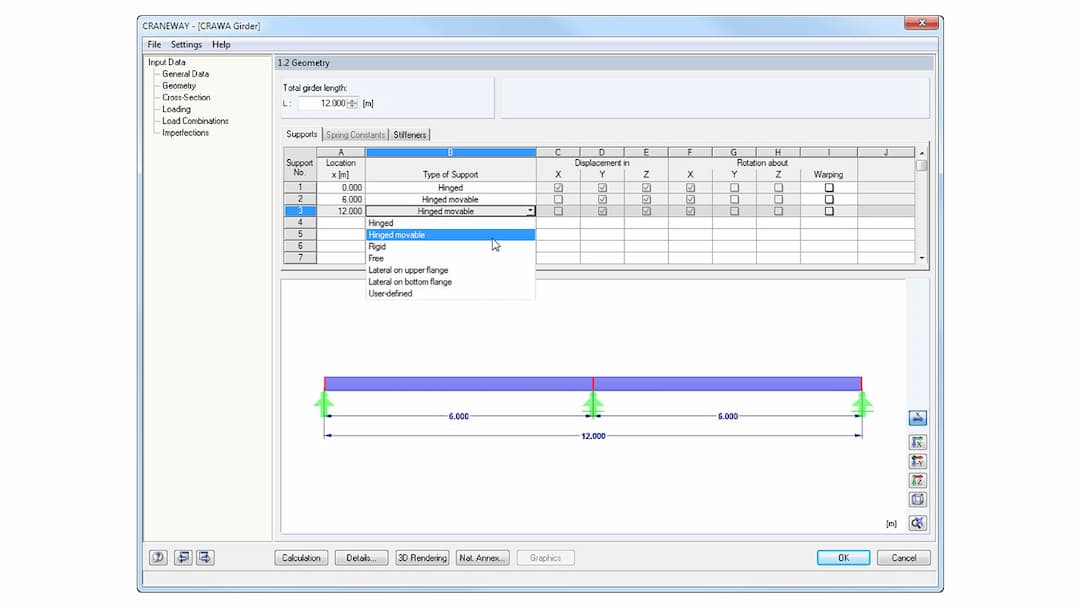Open the Settings menu

[186, 44]
